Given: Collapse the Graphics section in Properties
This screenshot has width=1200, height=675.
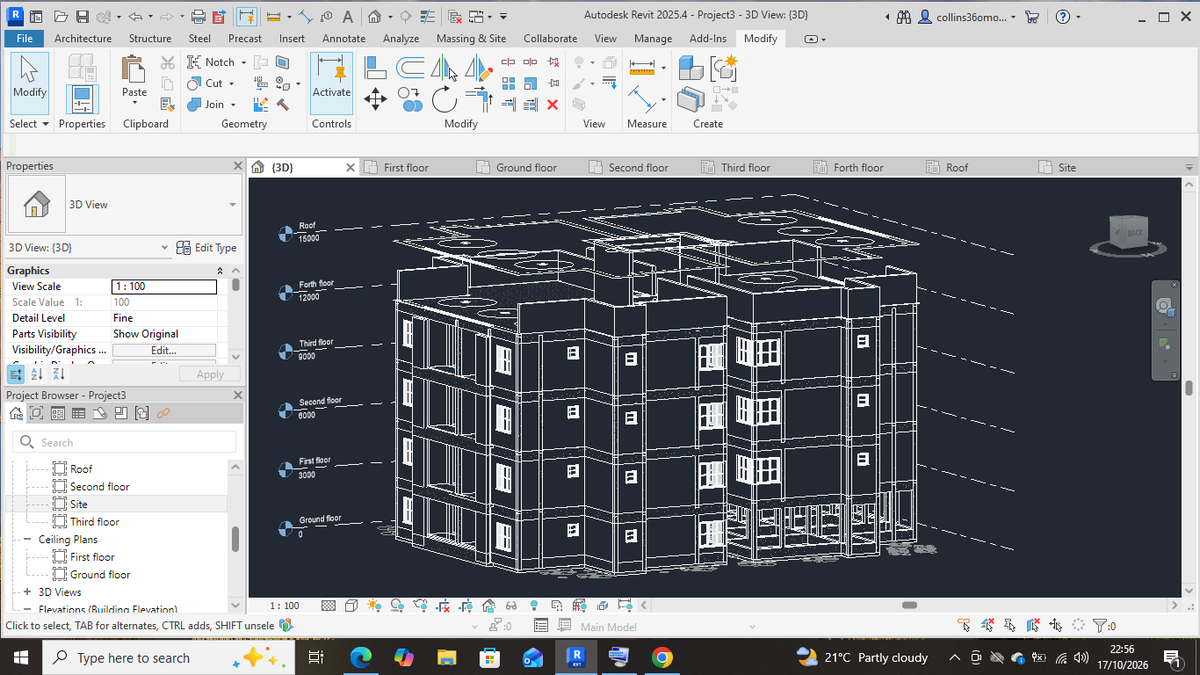Looking at the screenshot, I should pos(220,270).
